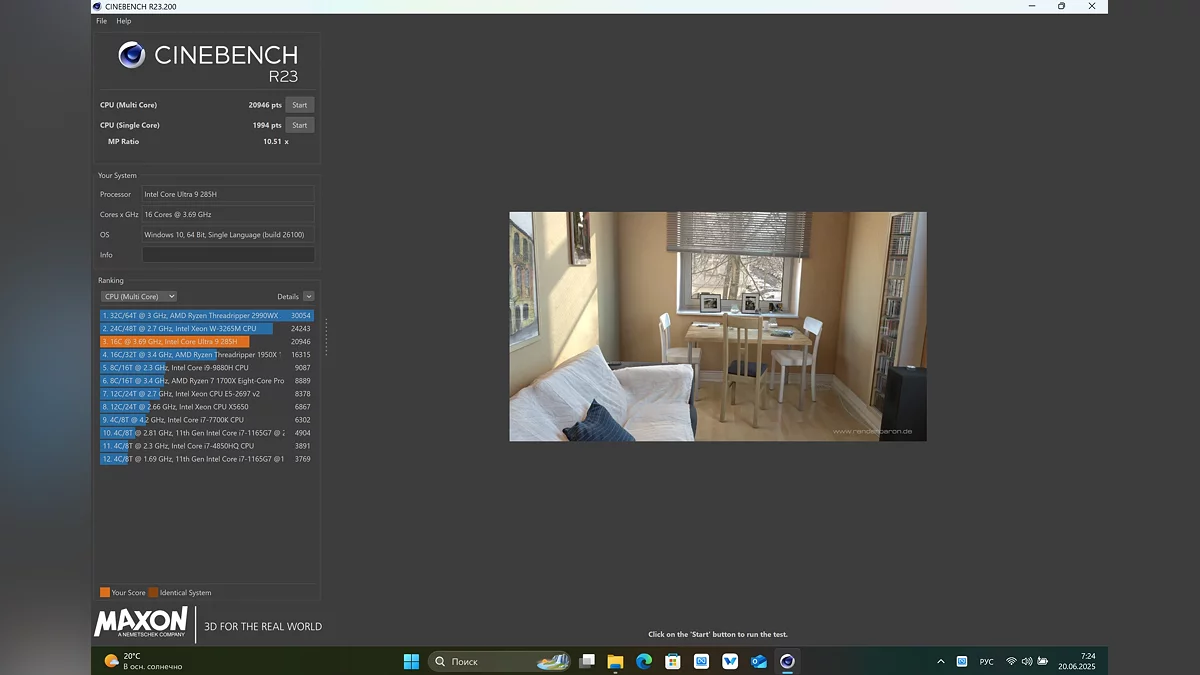Click the Cinebench icon in the taskbar
This screenshot has height=675, width=1200.
point(787,661)
